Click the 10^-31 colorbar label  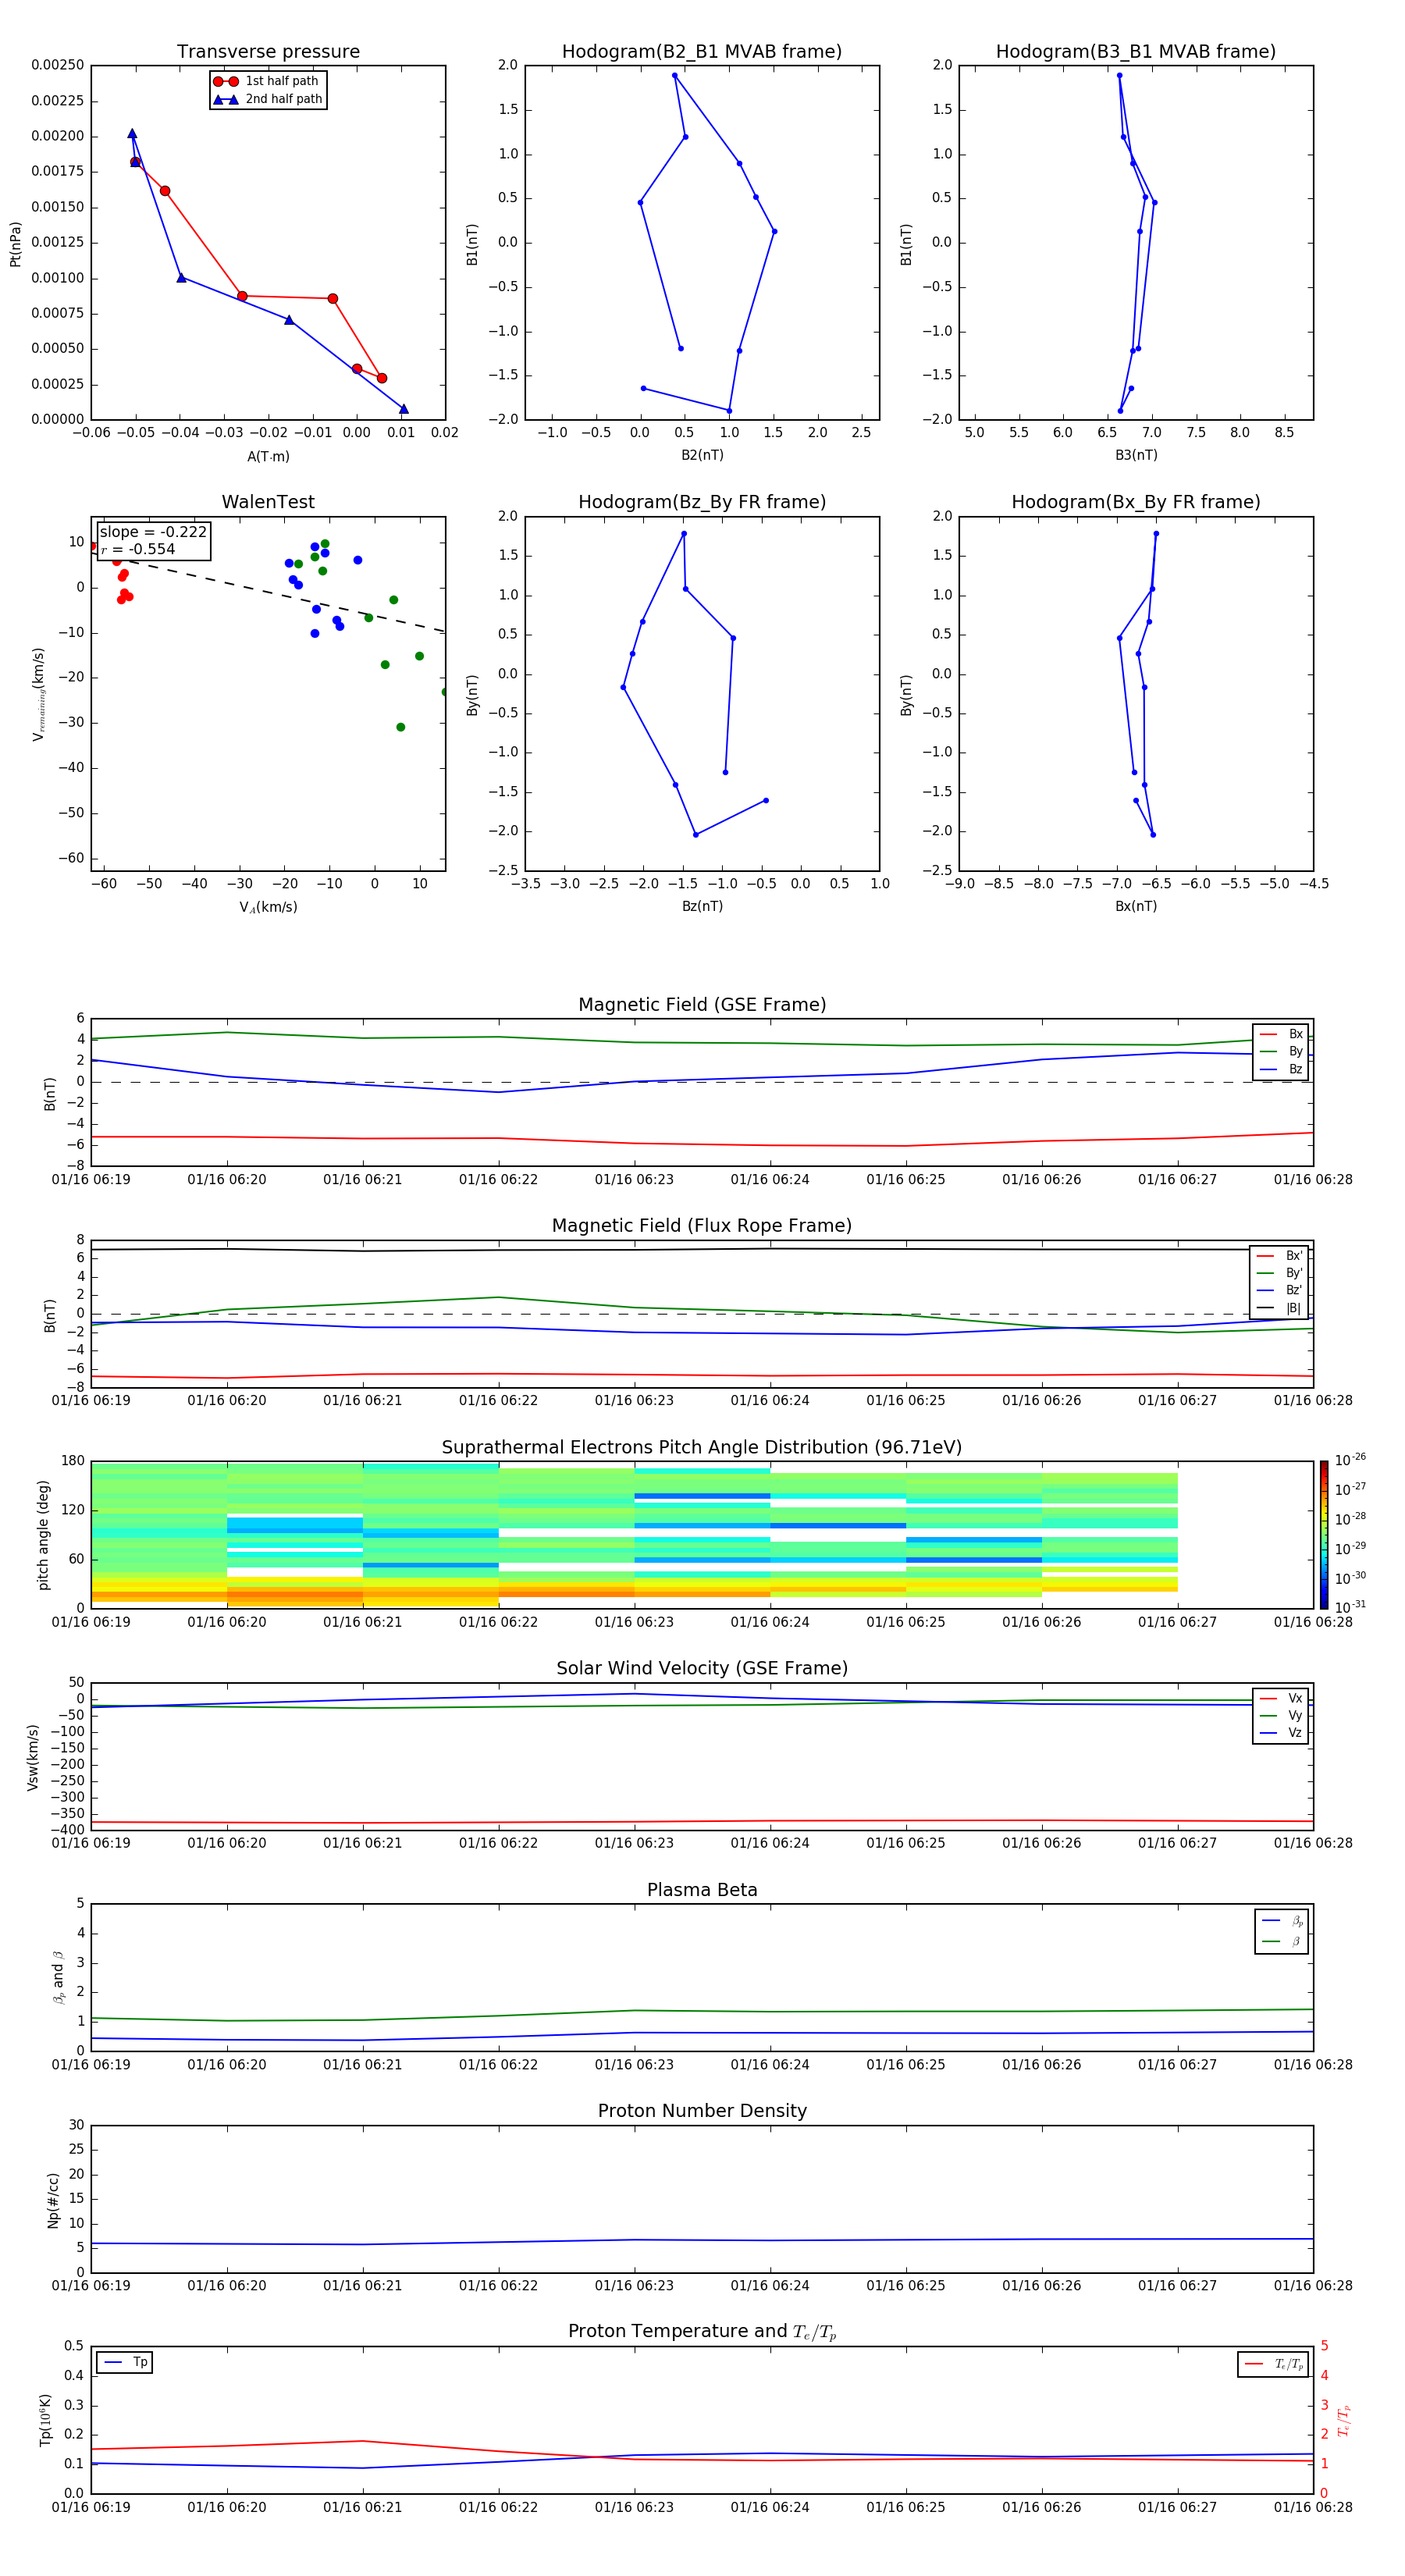pos(1350,1607)
